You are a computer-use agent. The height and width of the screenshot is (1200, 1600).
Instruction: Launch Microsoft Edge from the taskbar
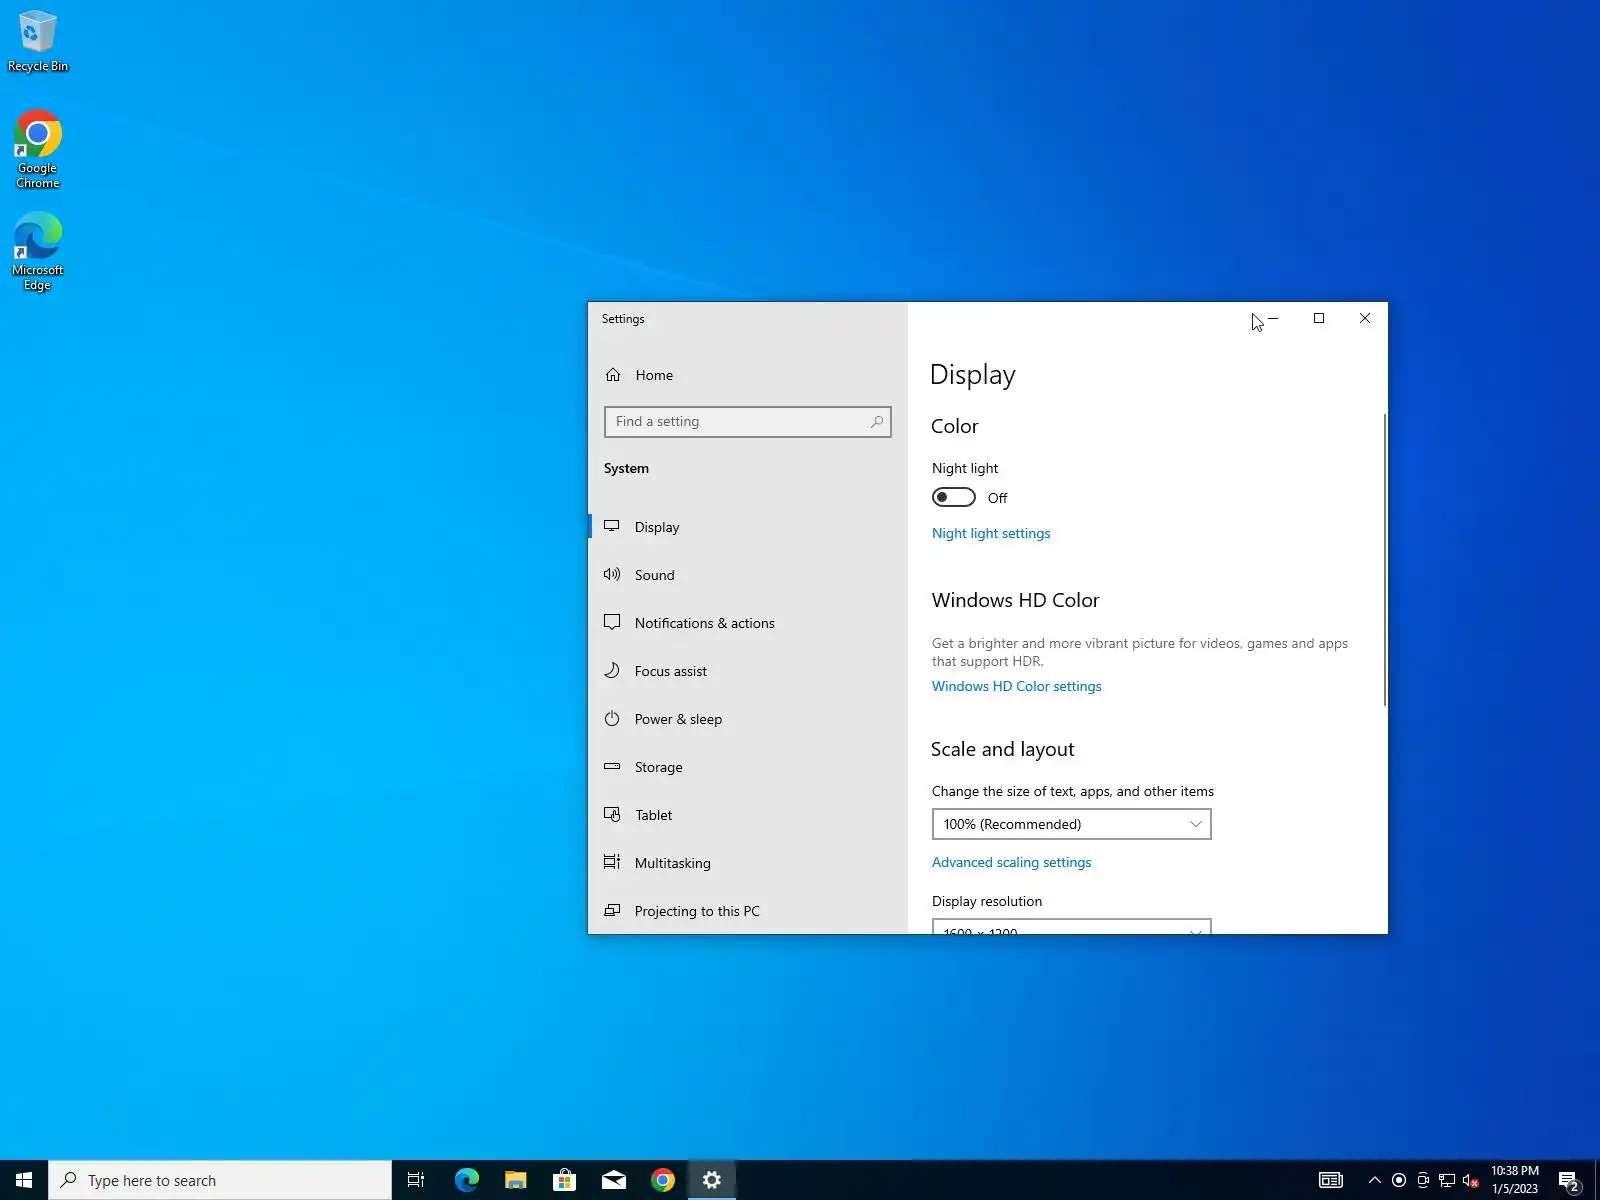[466, 1180]
